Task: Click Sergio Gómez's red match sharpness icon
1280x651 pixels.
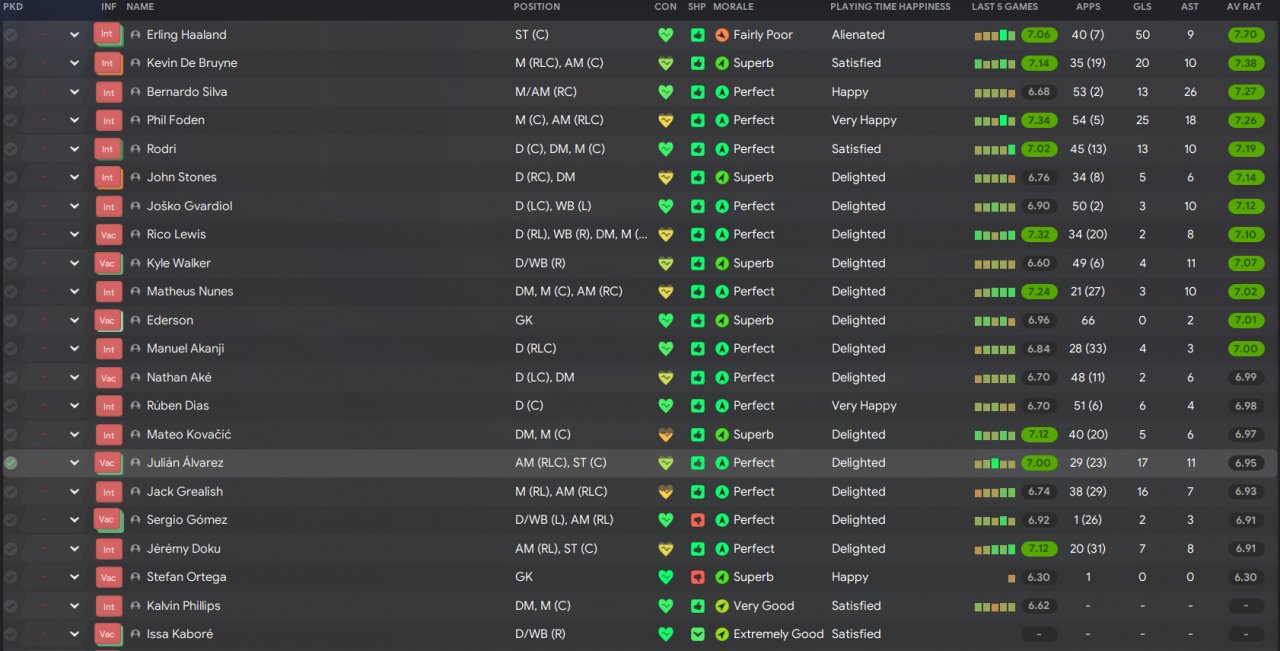Action: tap(697, 520)
